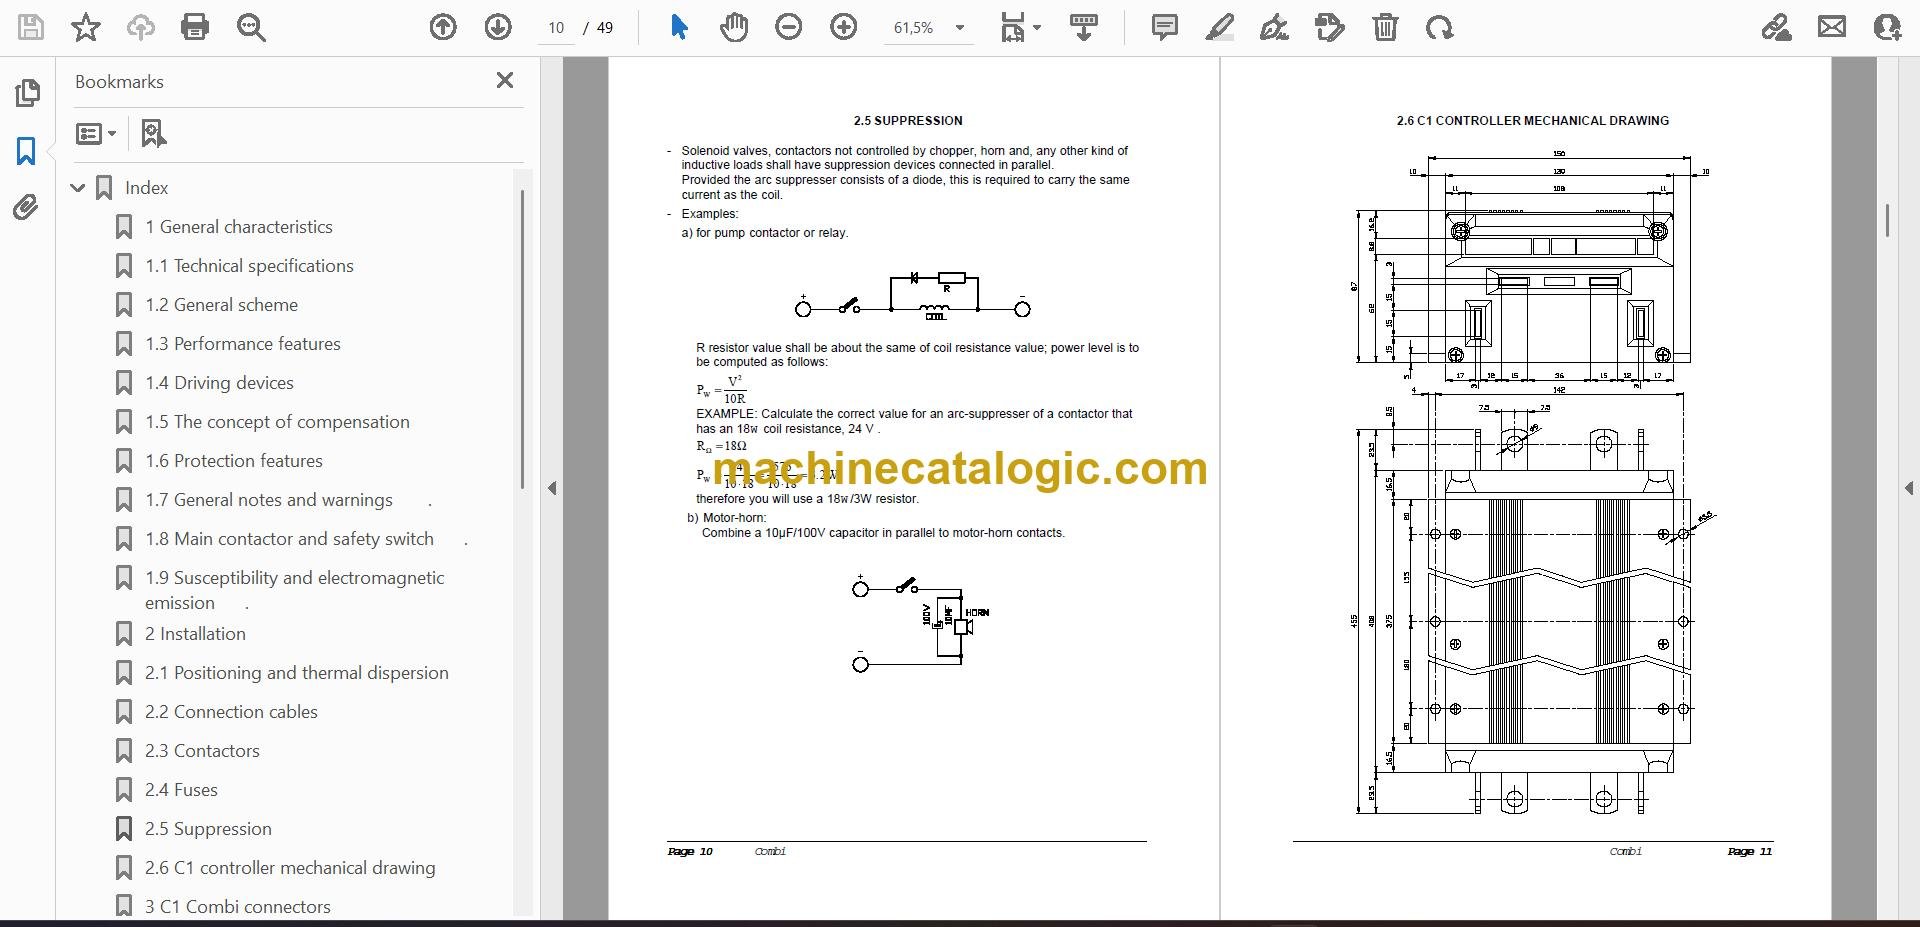Jump to 1.1 Technical specifications bookmark
Image resolution: width=1920 pixels, height=927 pixels.
[249, 266]
